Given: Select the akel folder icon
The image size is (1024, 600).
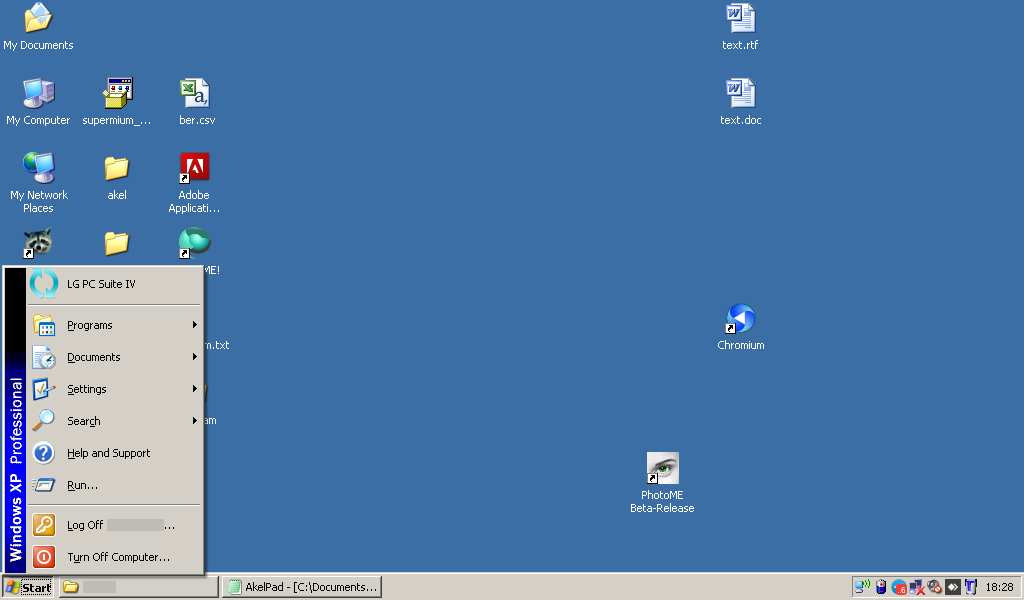Looking at the screenshot, I should [117, 168].
